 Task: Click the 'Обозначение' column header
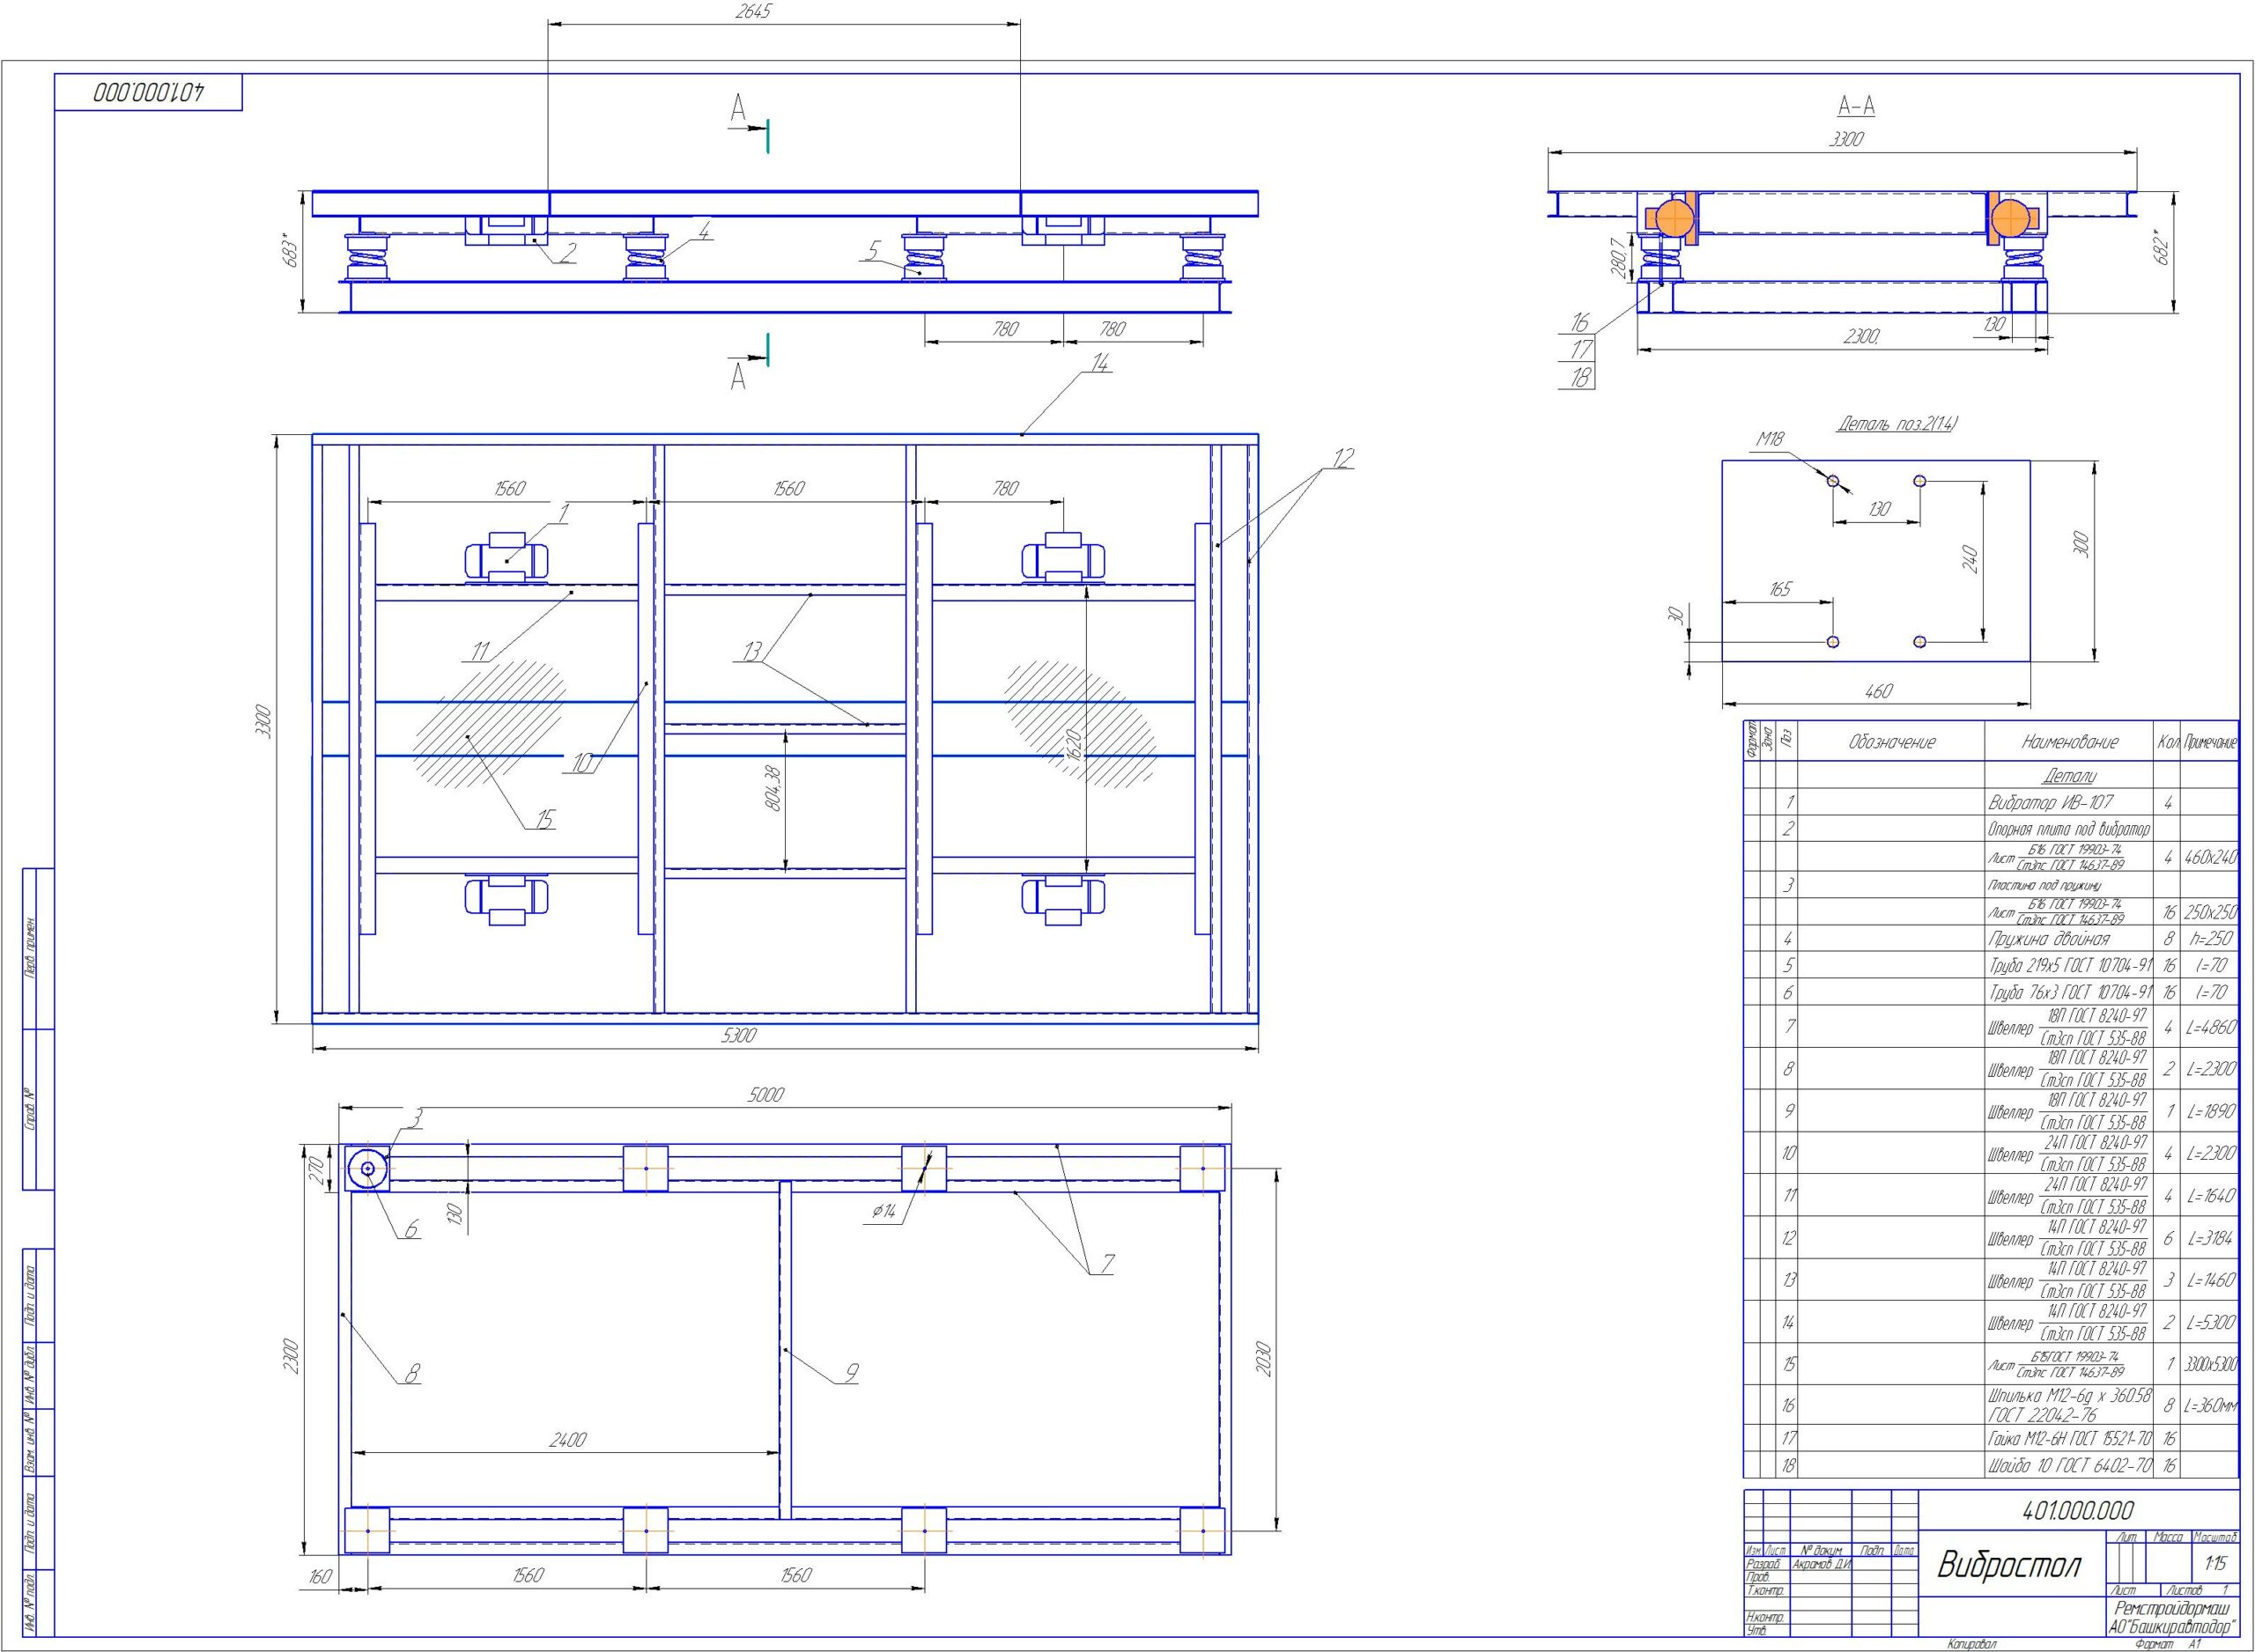click(x=1892, y=742)
